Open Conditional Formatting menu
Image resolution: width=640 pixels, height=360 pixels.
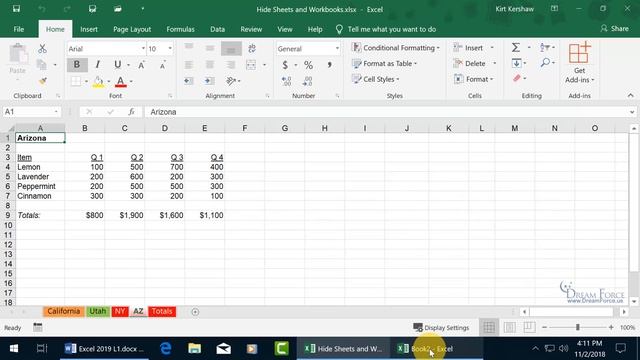pyautogui.click(x=396, y=48)
